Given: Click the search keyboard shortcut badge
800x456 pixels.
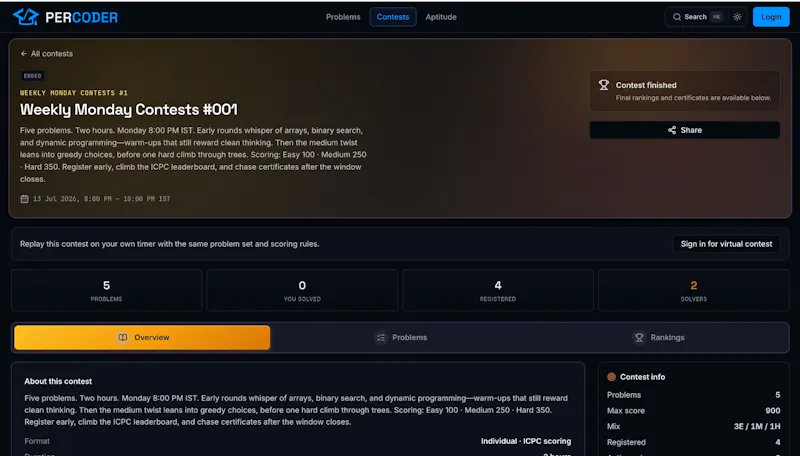Looking at the screenshot, I should pos(716,17).
